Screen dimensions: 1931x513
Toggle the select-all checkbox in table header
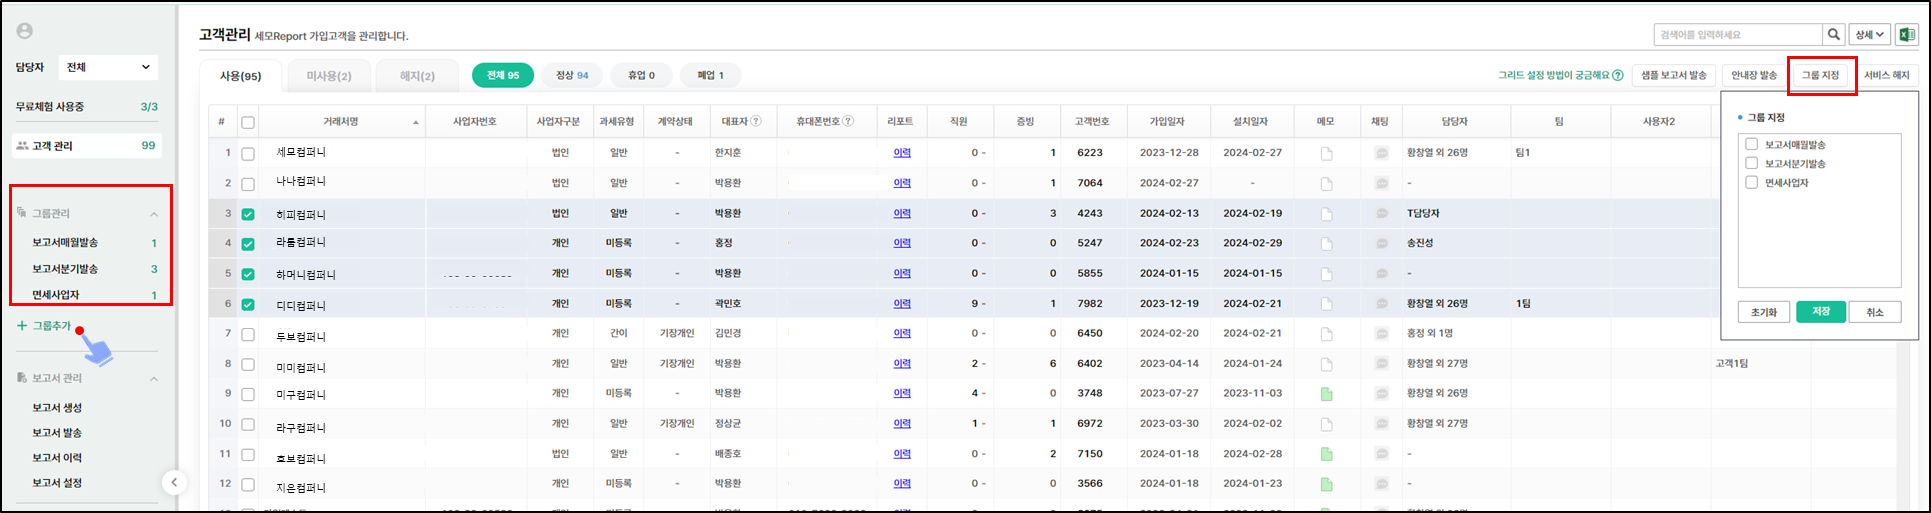[248, 122]
